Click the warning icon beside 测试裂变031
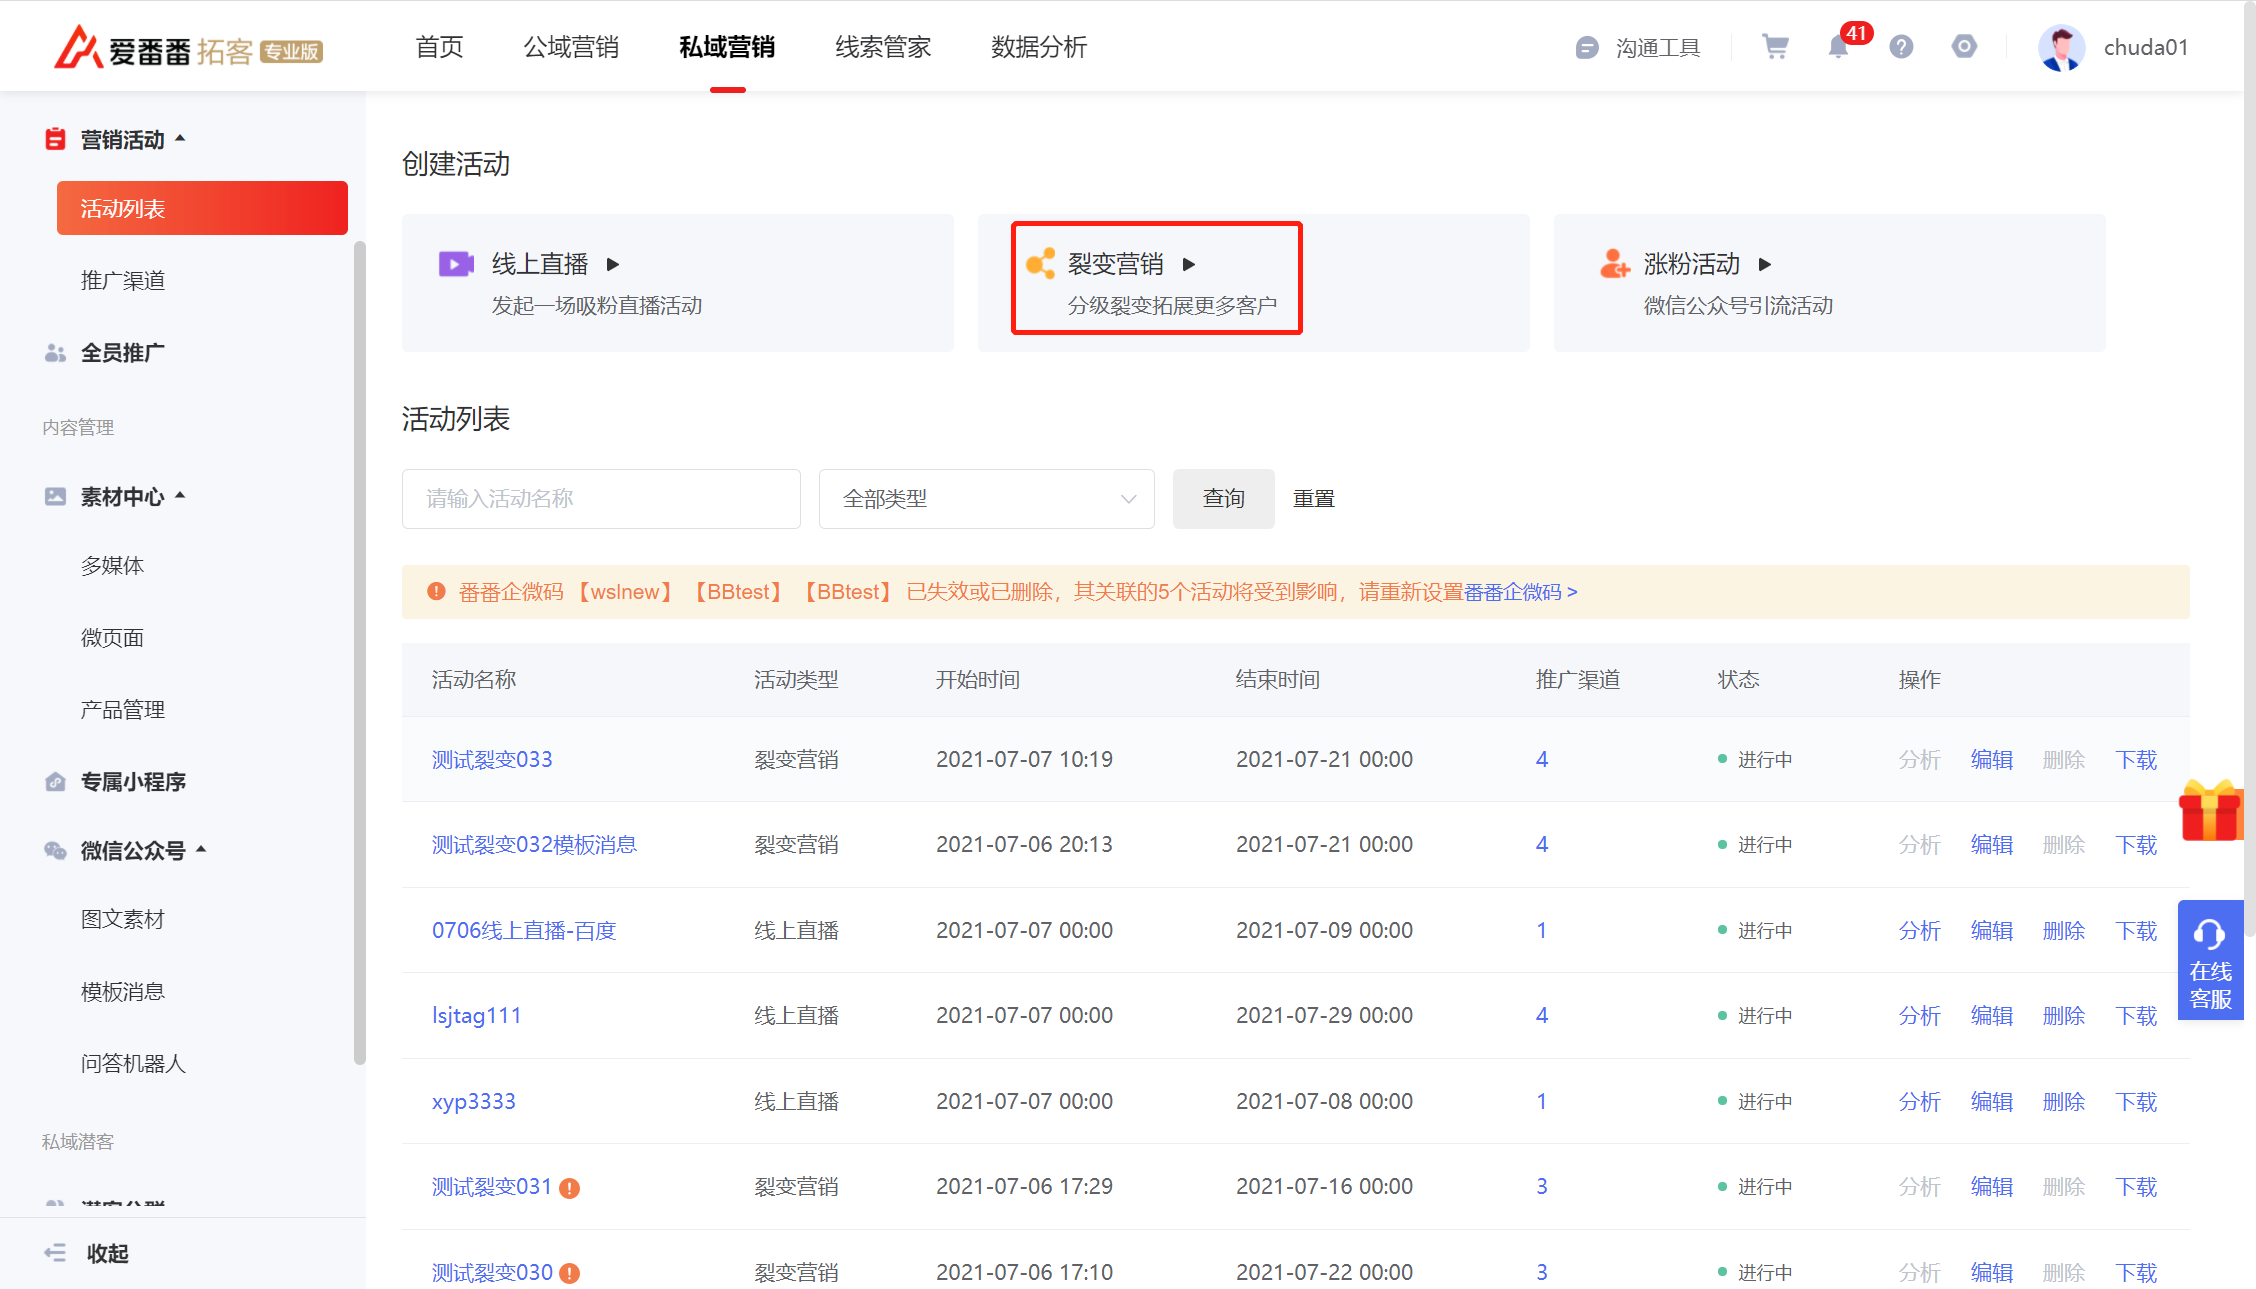The width and height of the screenshot is (2256, 1289). (570, 1188)
